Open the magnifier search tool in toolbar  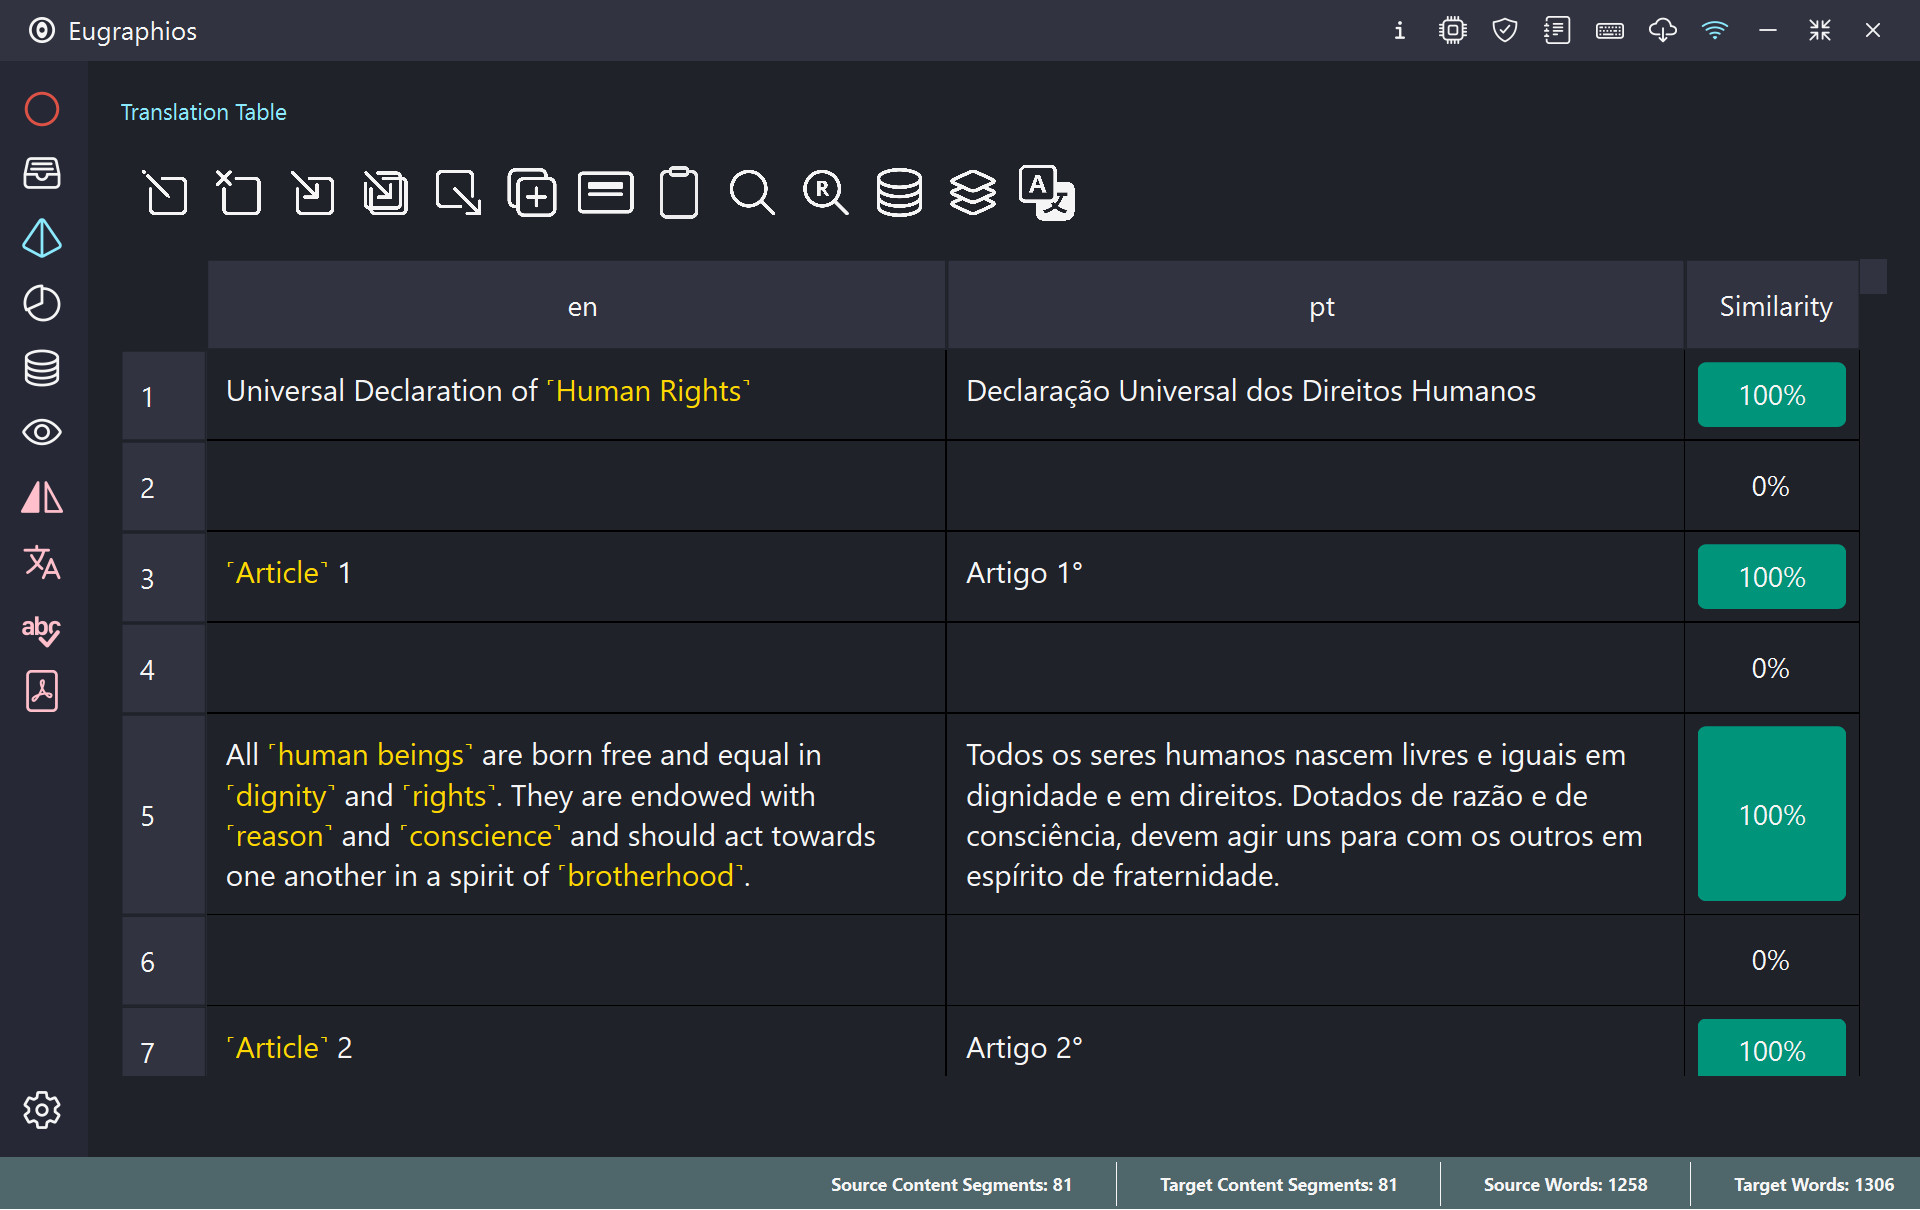click(x=752, y=192)
